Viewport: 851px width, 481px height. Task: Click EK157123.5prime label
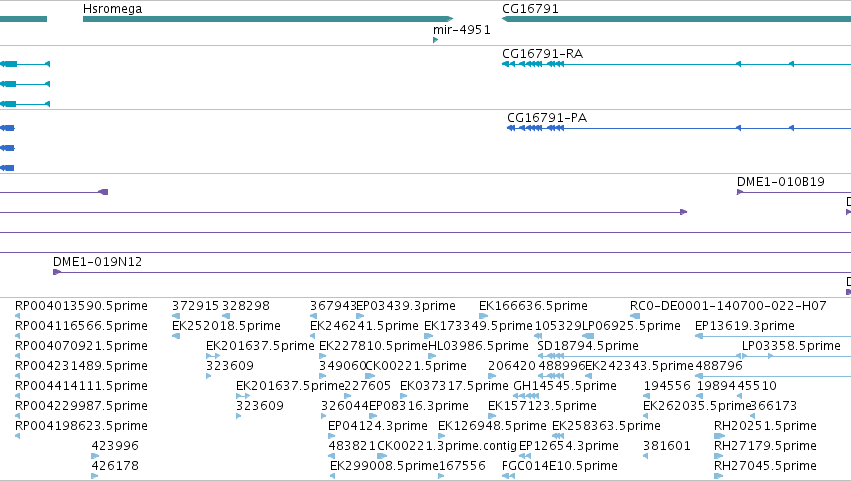(x=542, y=406)
